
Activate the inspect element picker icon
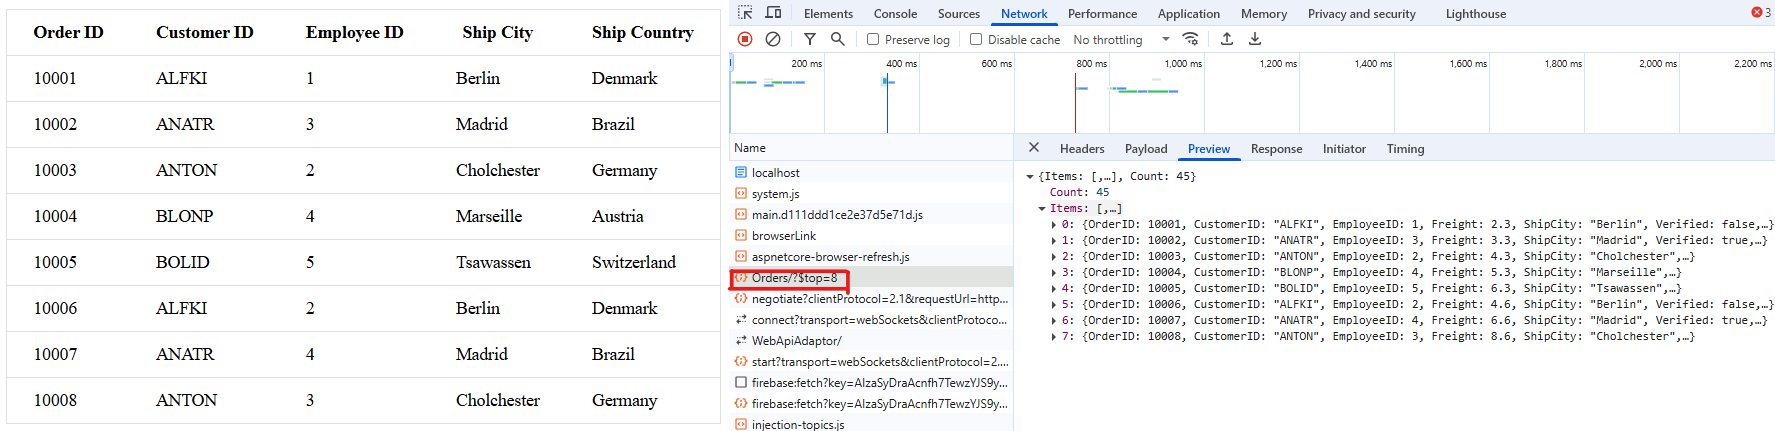tap(745, 13)
